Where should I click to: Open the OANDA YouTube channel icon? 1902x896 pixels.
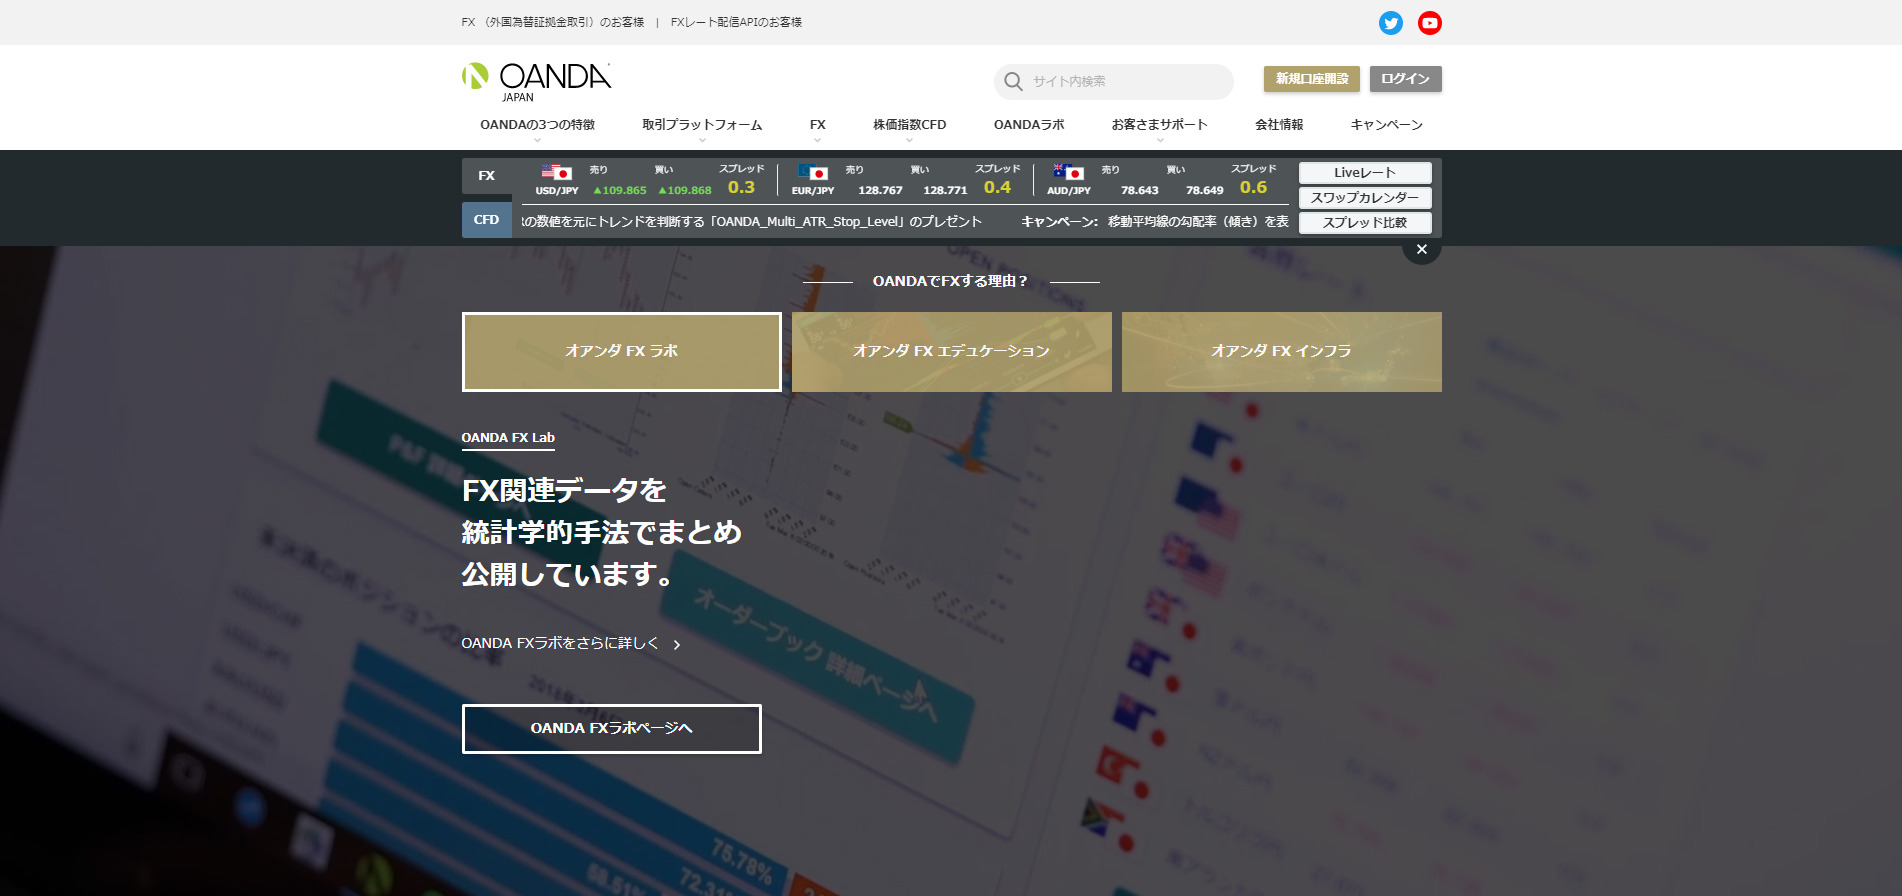click(1430, 23)
